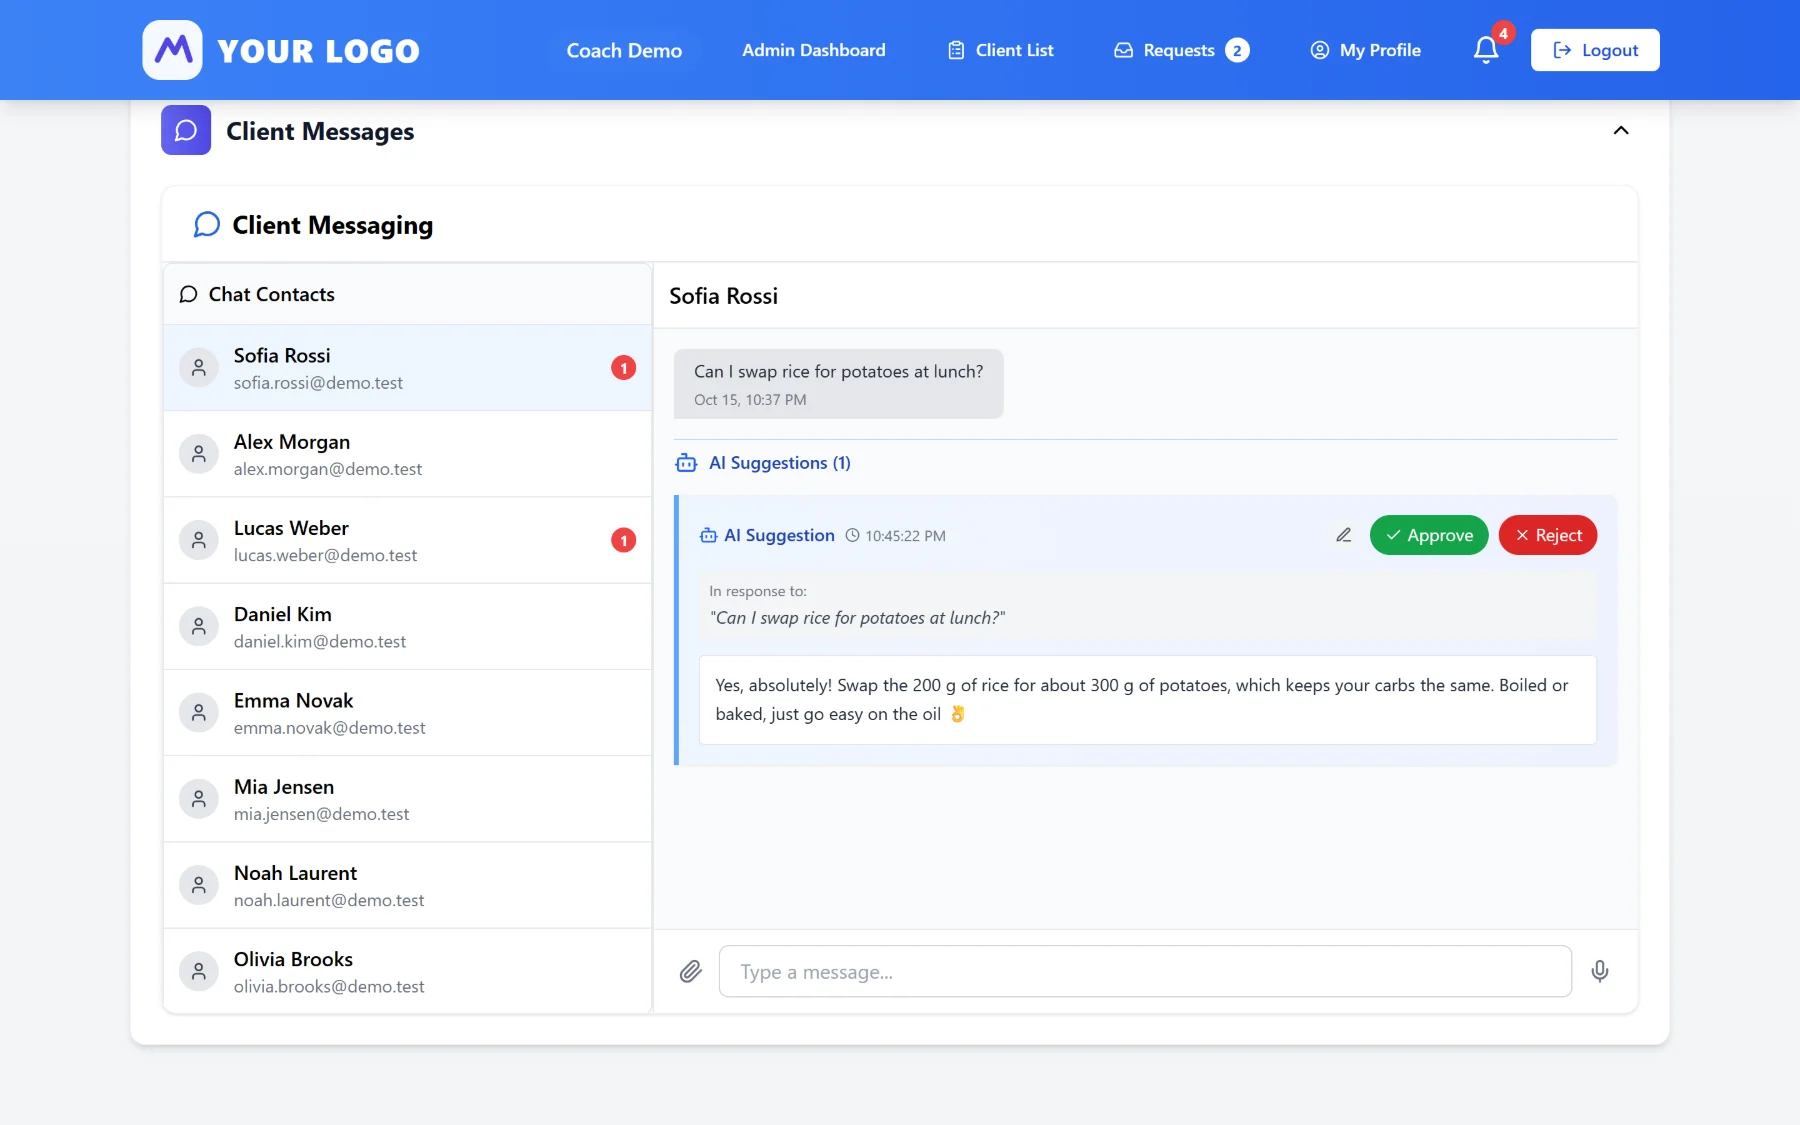Open the notifications bell
The image size is (1800, 1125).
click(x=1486, y=50)
